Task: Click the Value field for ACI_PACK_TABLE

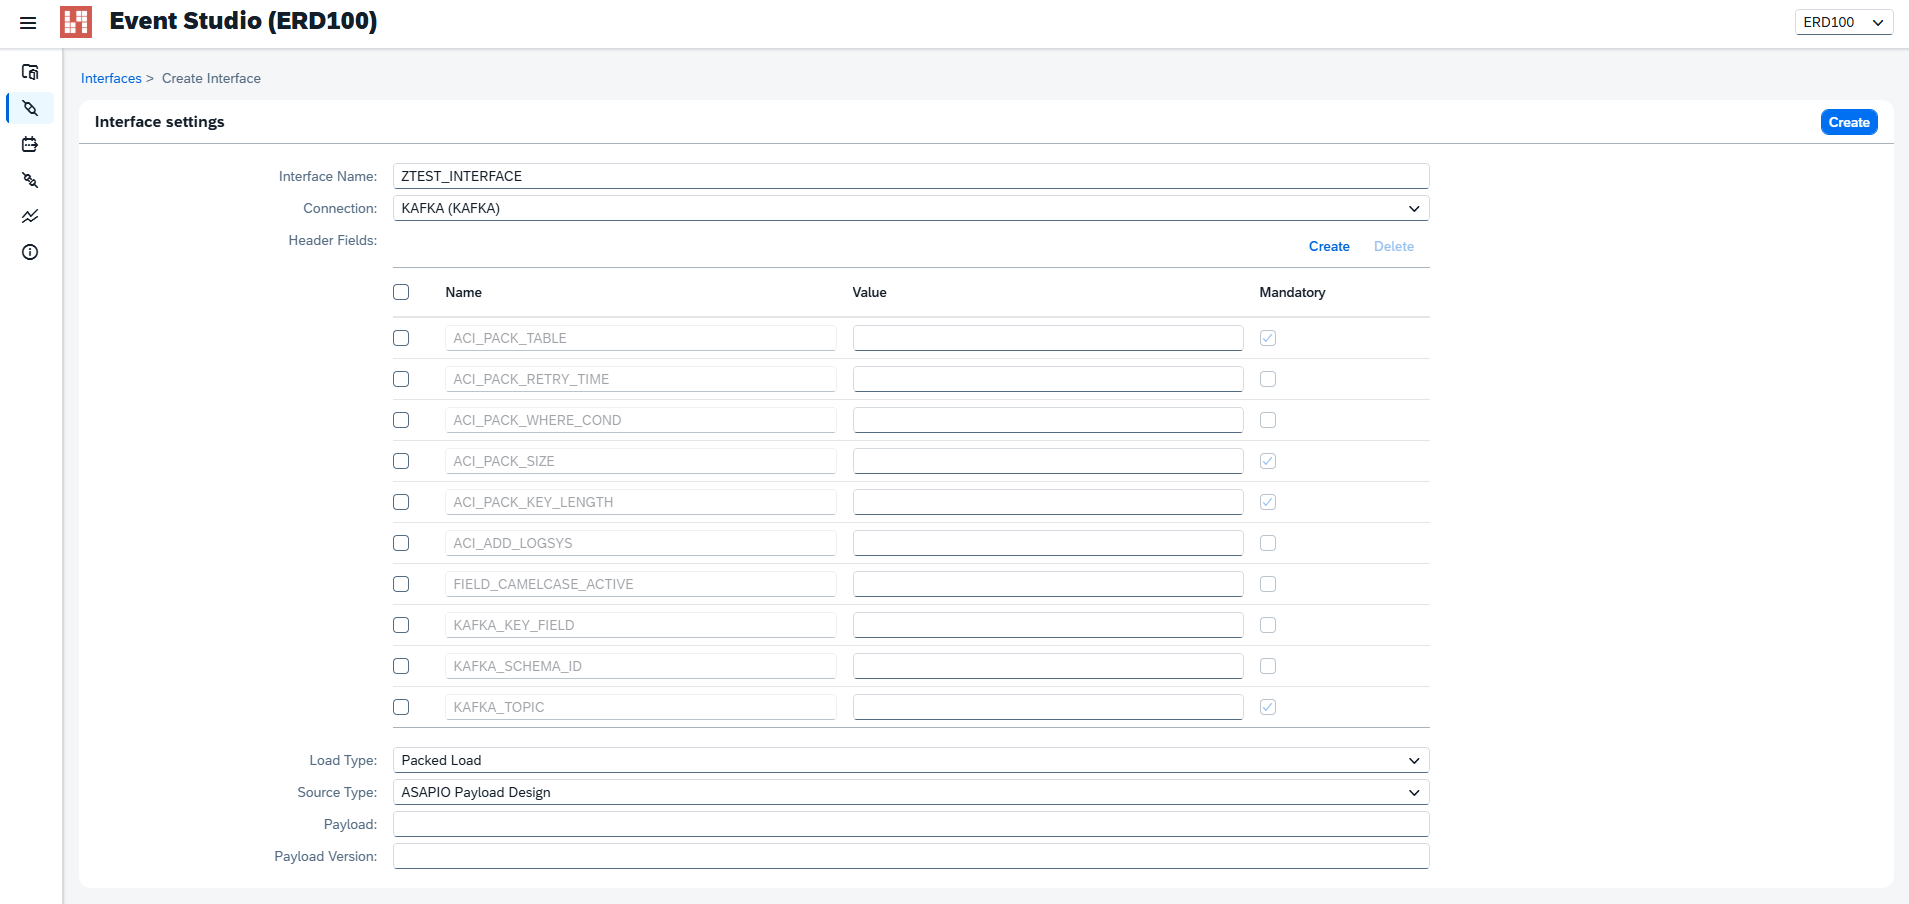Action: [x=1048, y=338]
